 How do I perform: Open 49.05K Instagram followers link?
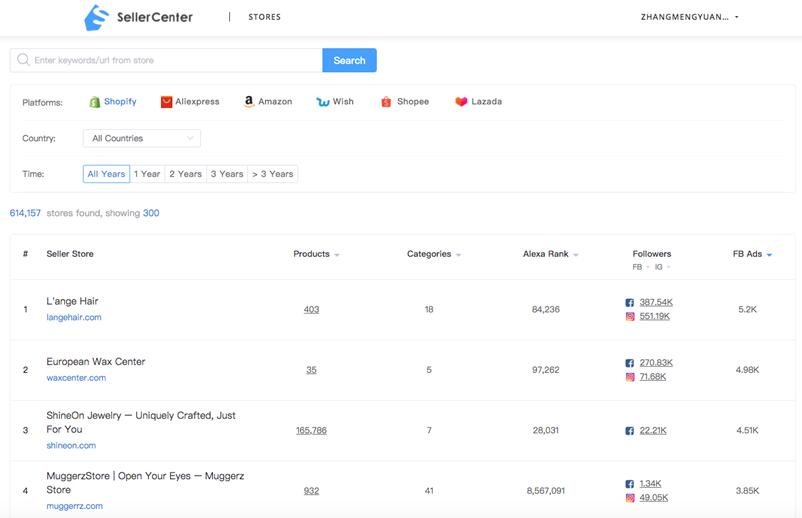(x=654, y=498)
